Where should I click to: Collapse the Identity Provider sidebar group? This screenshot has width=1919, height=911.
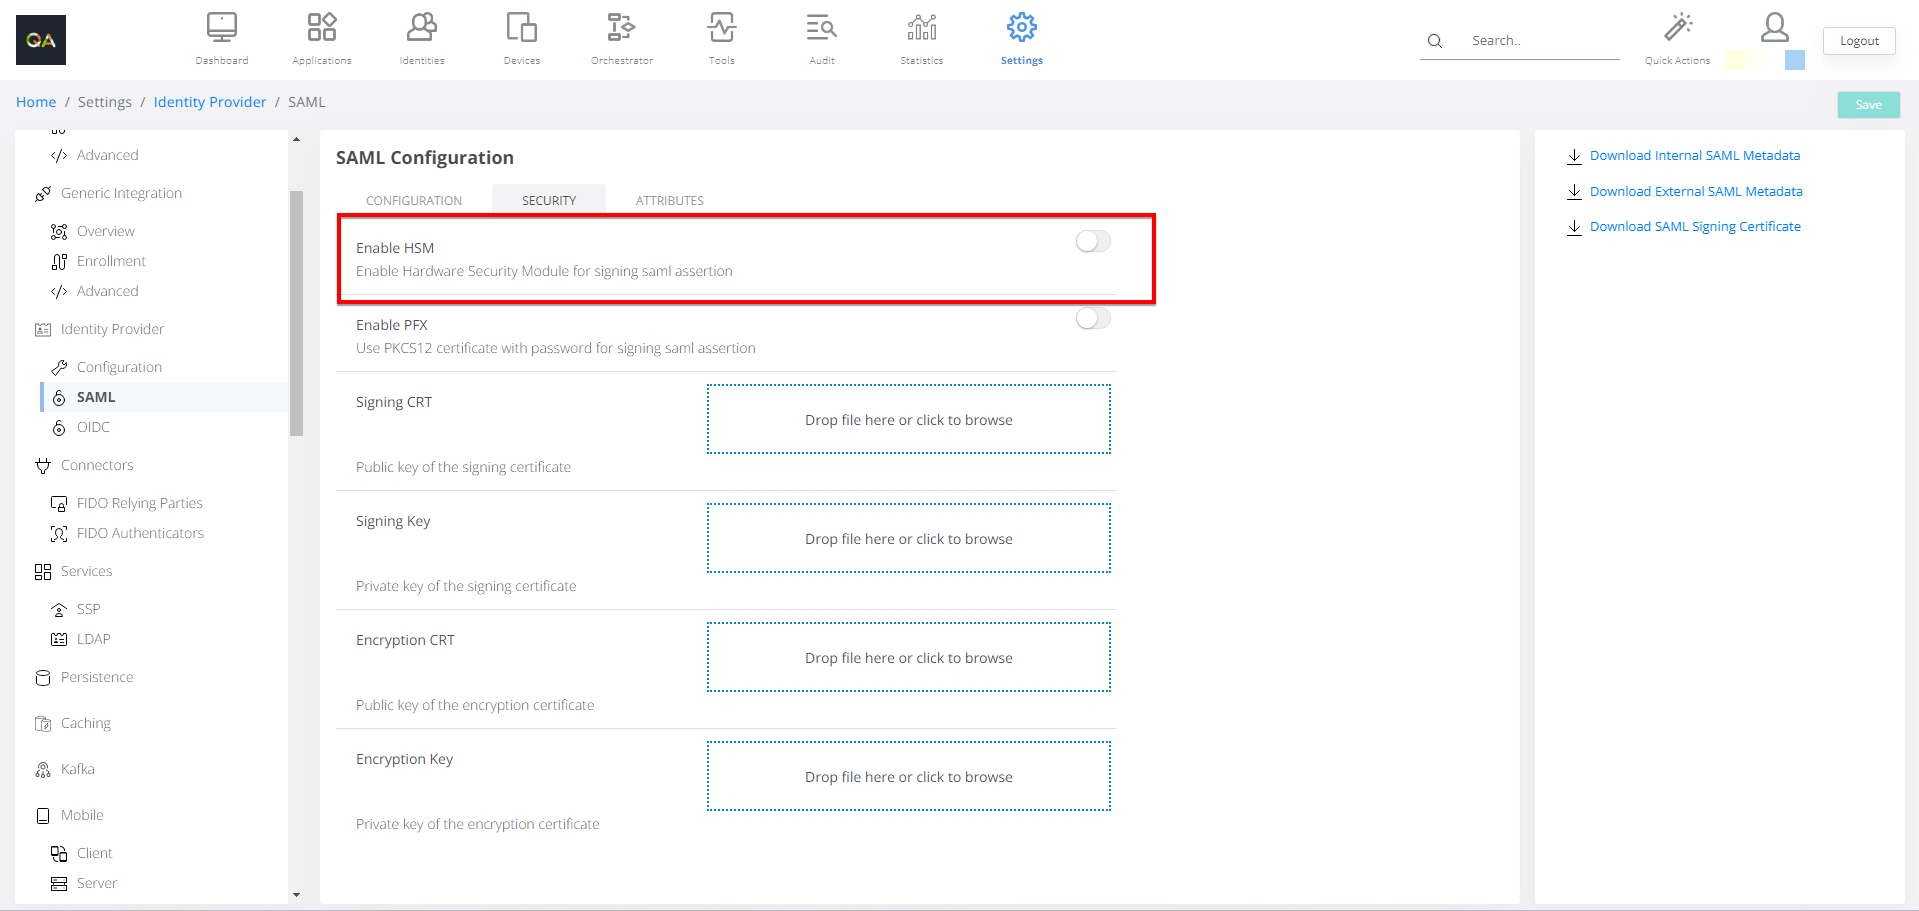tap(111, 329)
